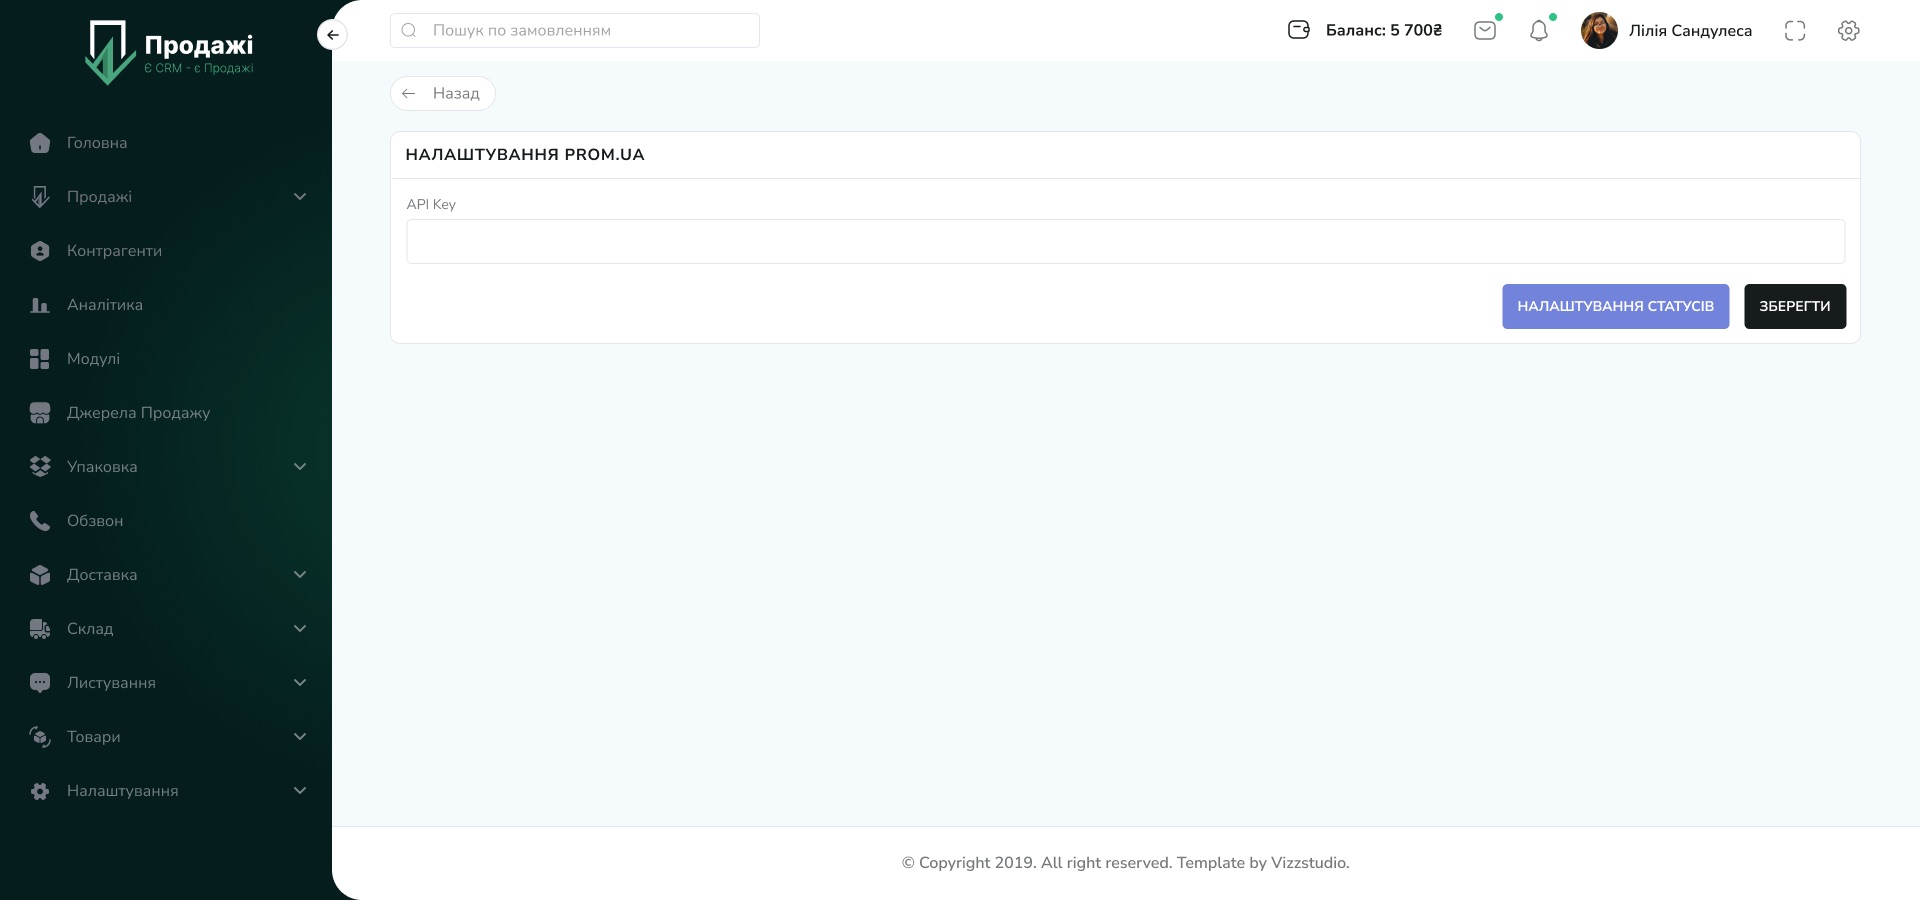
Task: Open the notifications bell
Action: point(1539,31)
